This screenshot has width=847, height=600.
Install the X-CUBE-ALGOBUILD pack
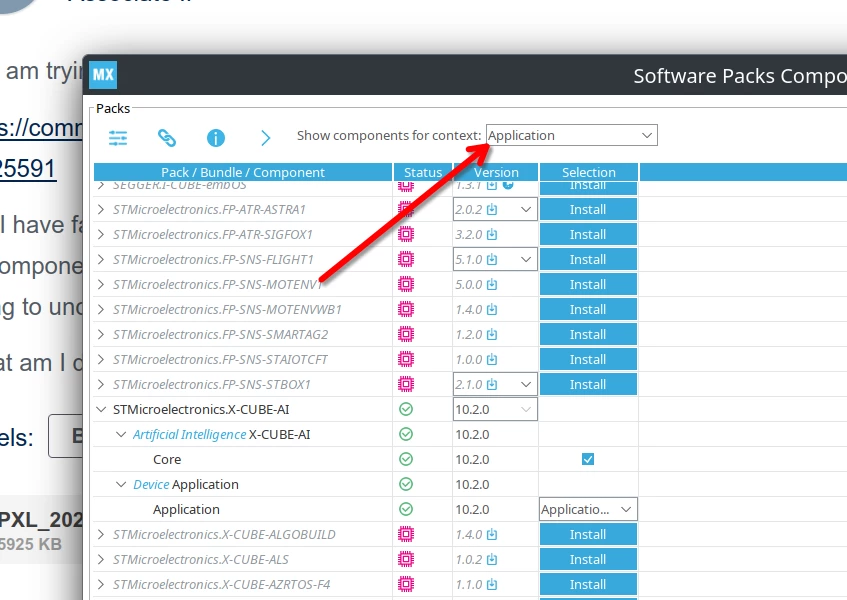(x=588, y=535)
